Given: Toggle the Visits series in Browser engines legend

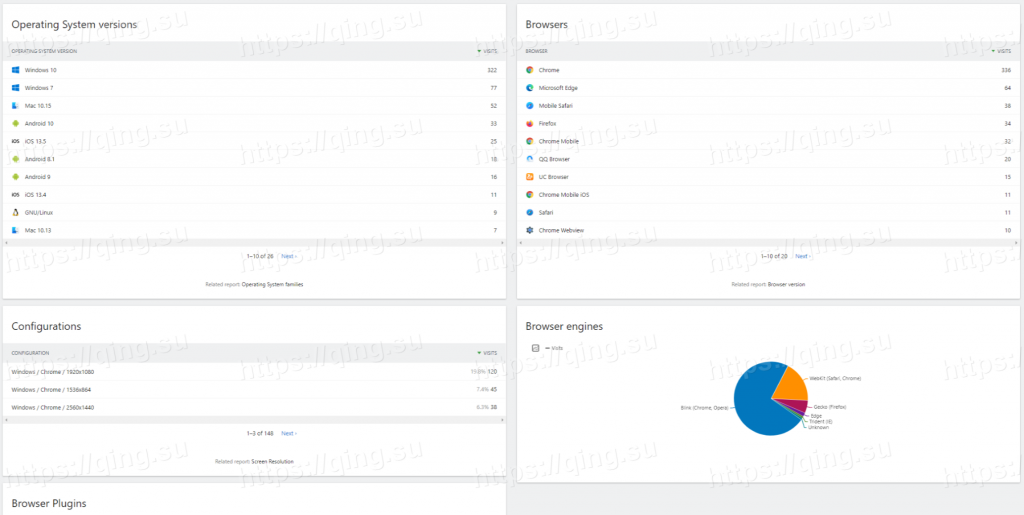Looking at the screenshot, I should 536,348.
